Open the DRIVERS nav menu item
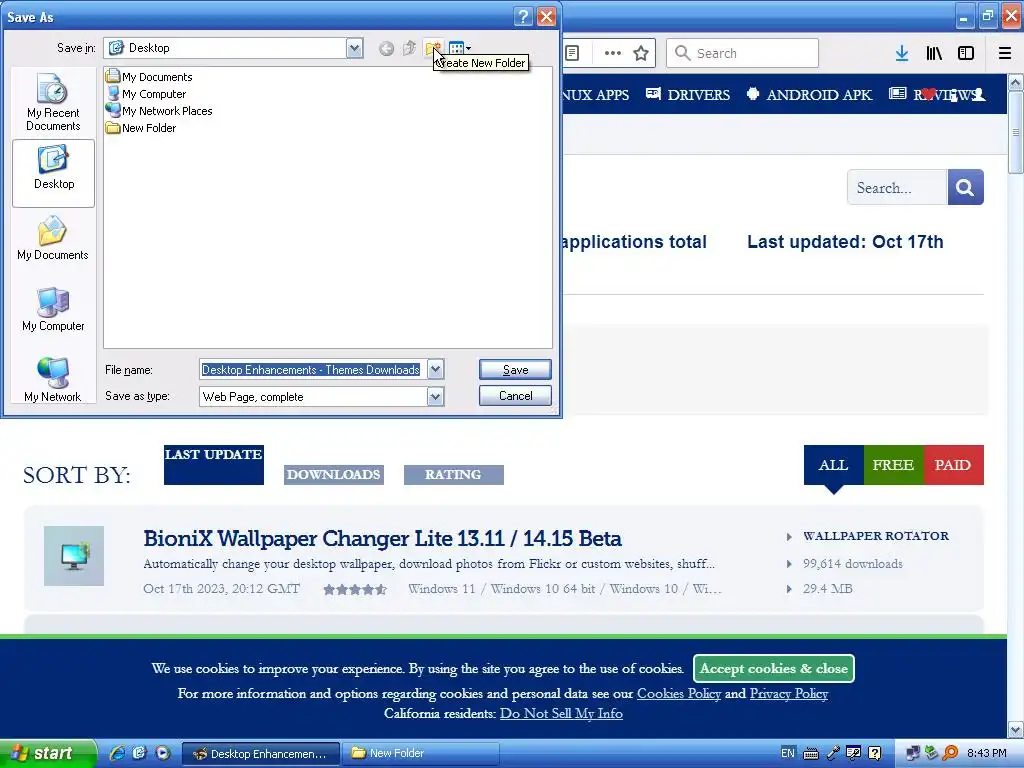 point(688,95)
